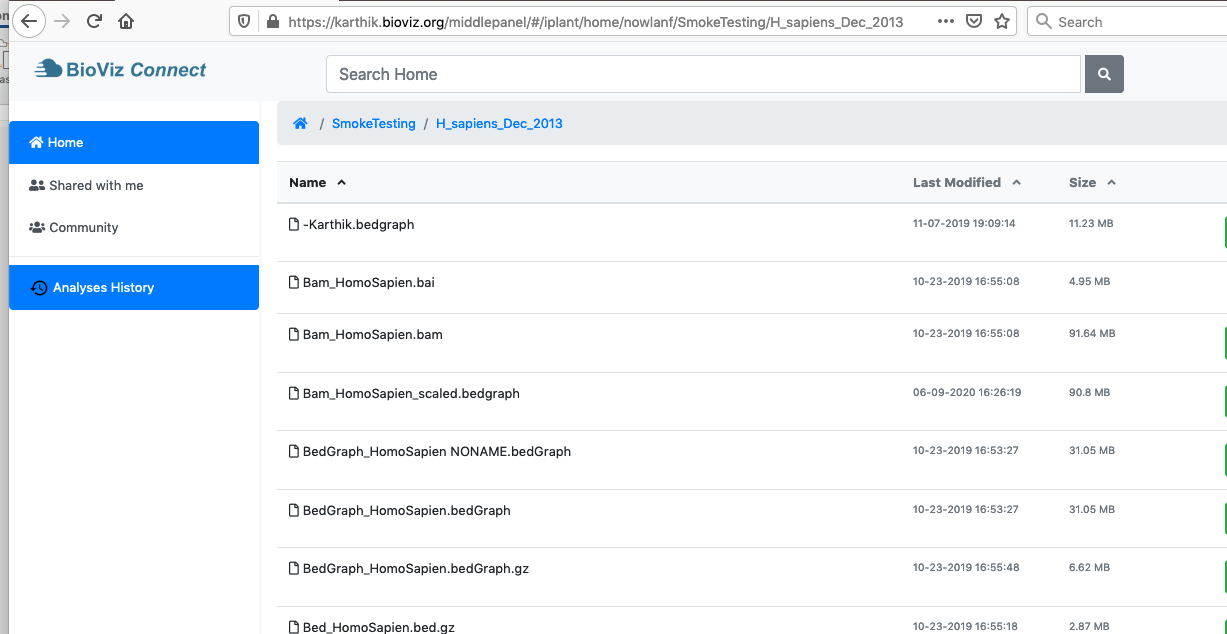Select the Bam_HomoSapien.bam file row
1227x634 pixels.
372,335
